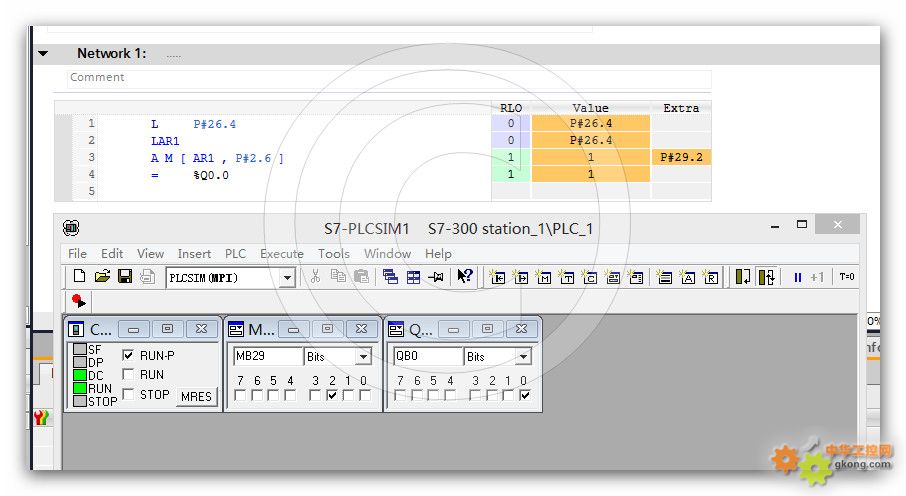Open the Insert menu
The width and height of the screenshot is (906, 496).
[x=194, y=253]
